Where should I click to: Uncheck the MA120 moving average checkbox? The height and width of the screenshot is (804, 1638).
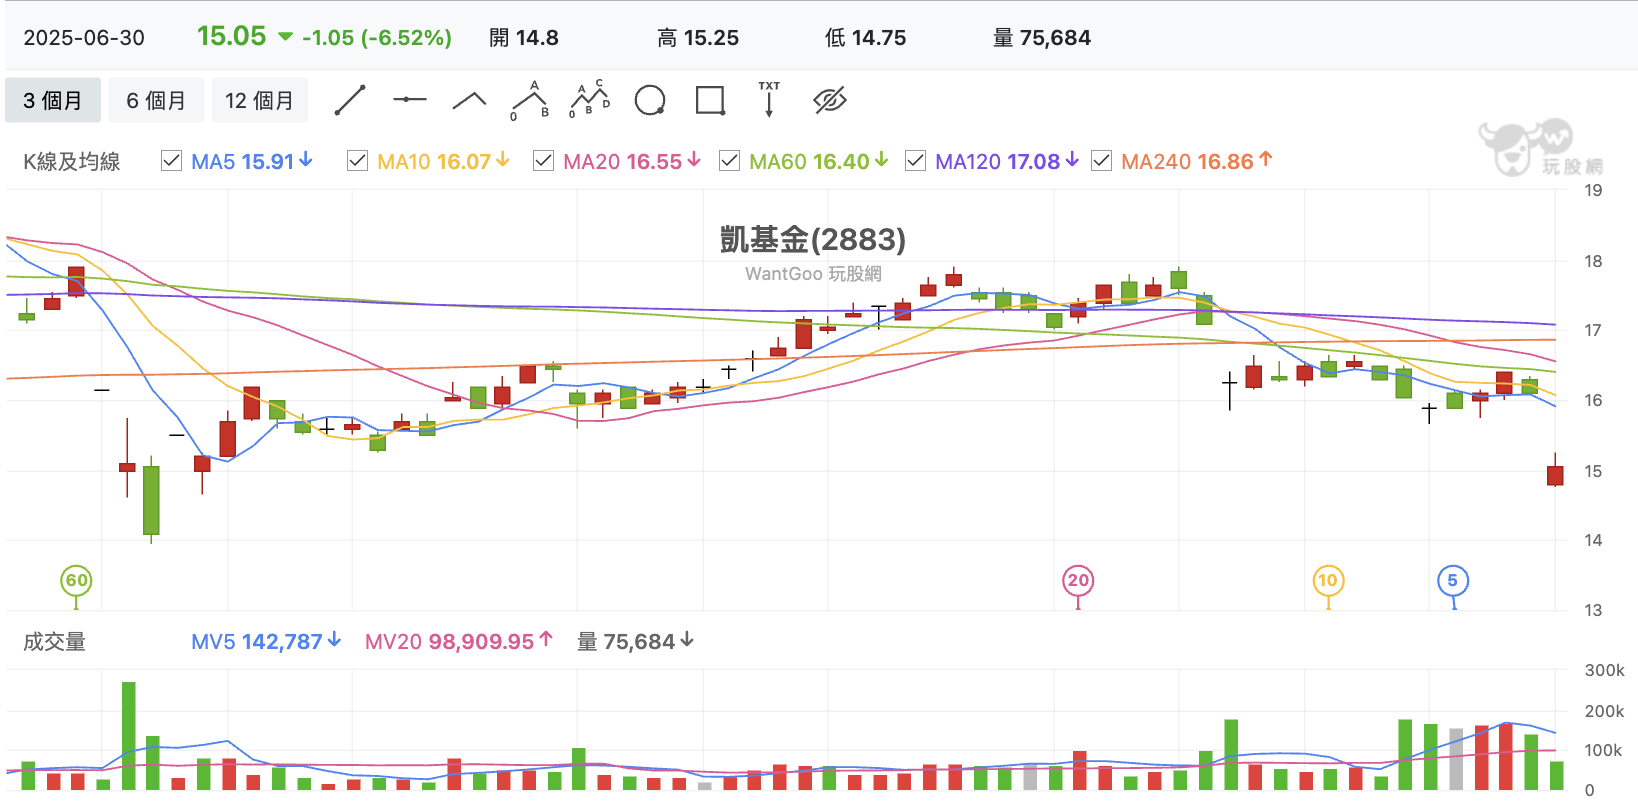point(915,161)
